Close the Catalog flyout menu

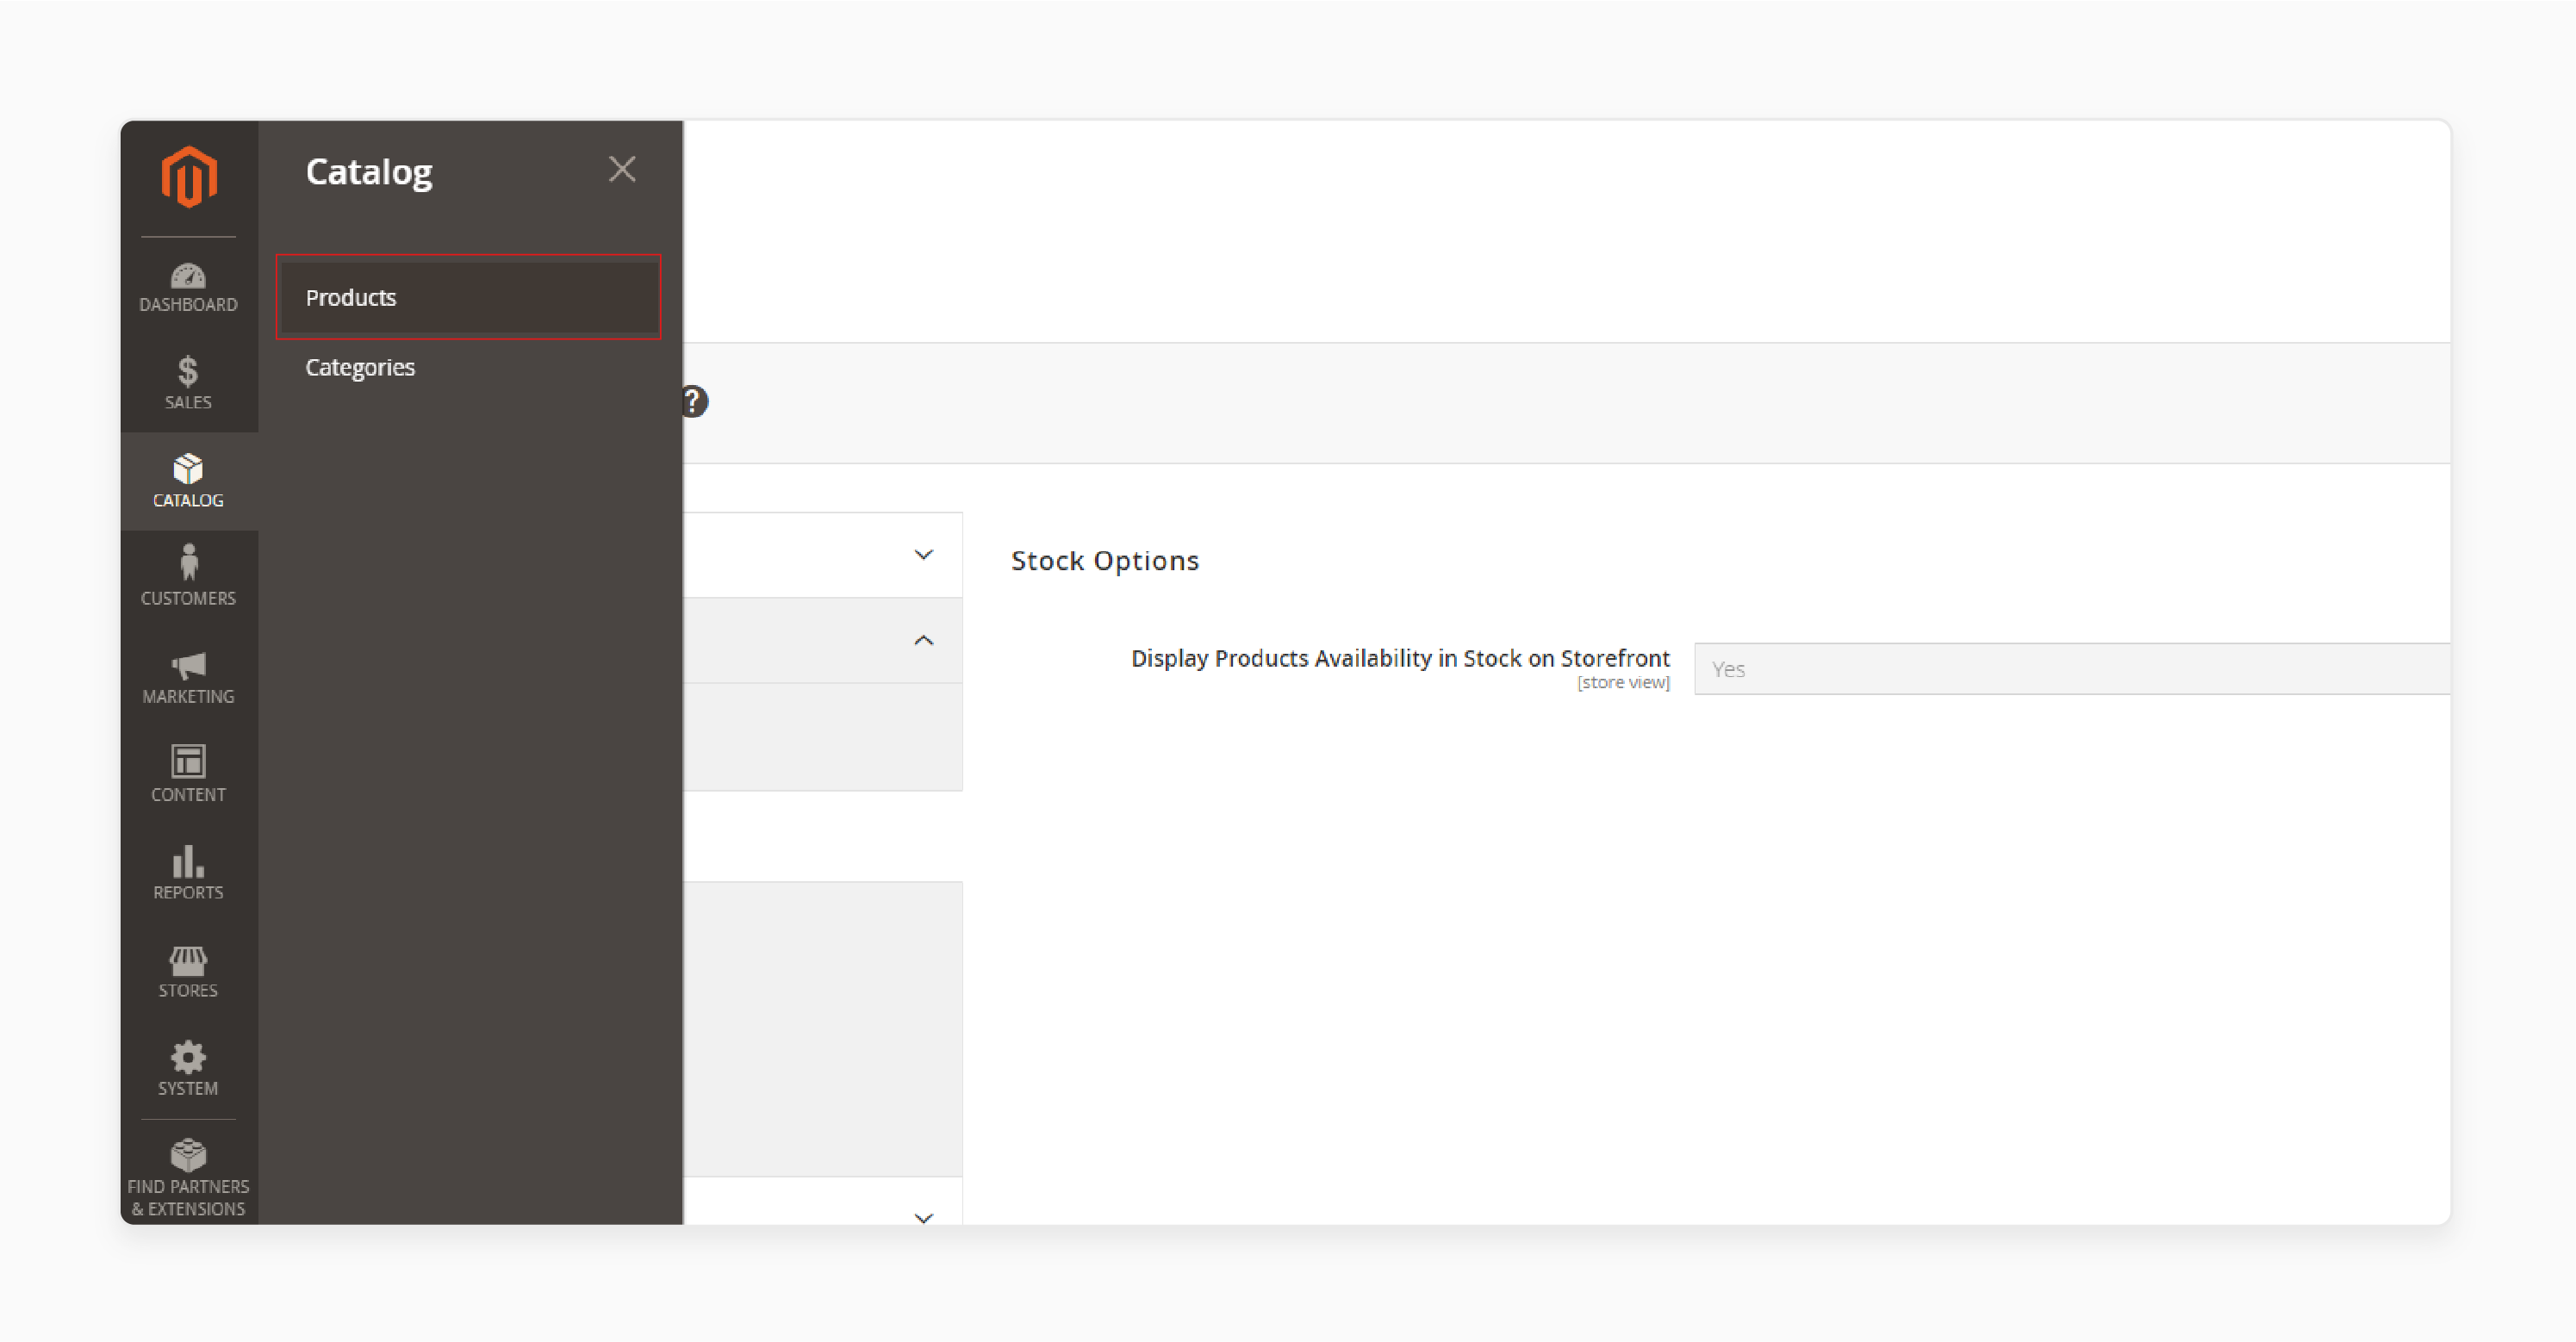tap(622, 169)
